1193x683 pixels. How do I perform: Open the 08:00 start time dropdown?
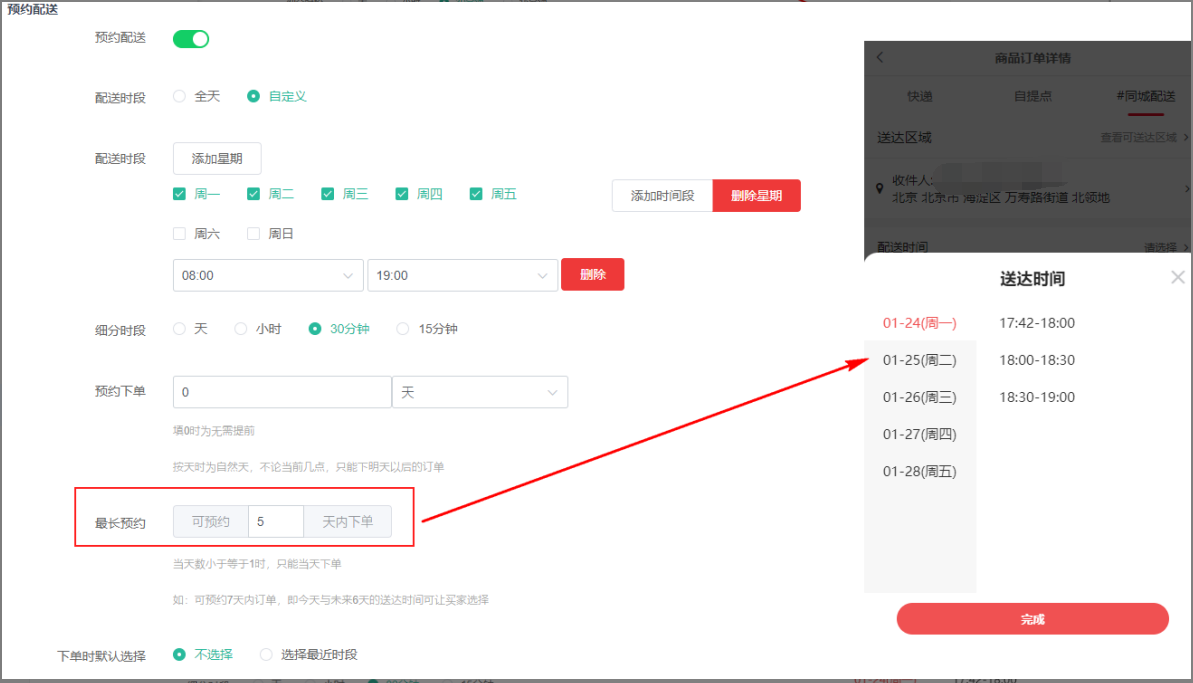[x=268, y=275]
